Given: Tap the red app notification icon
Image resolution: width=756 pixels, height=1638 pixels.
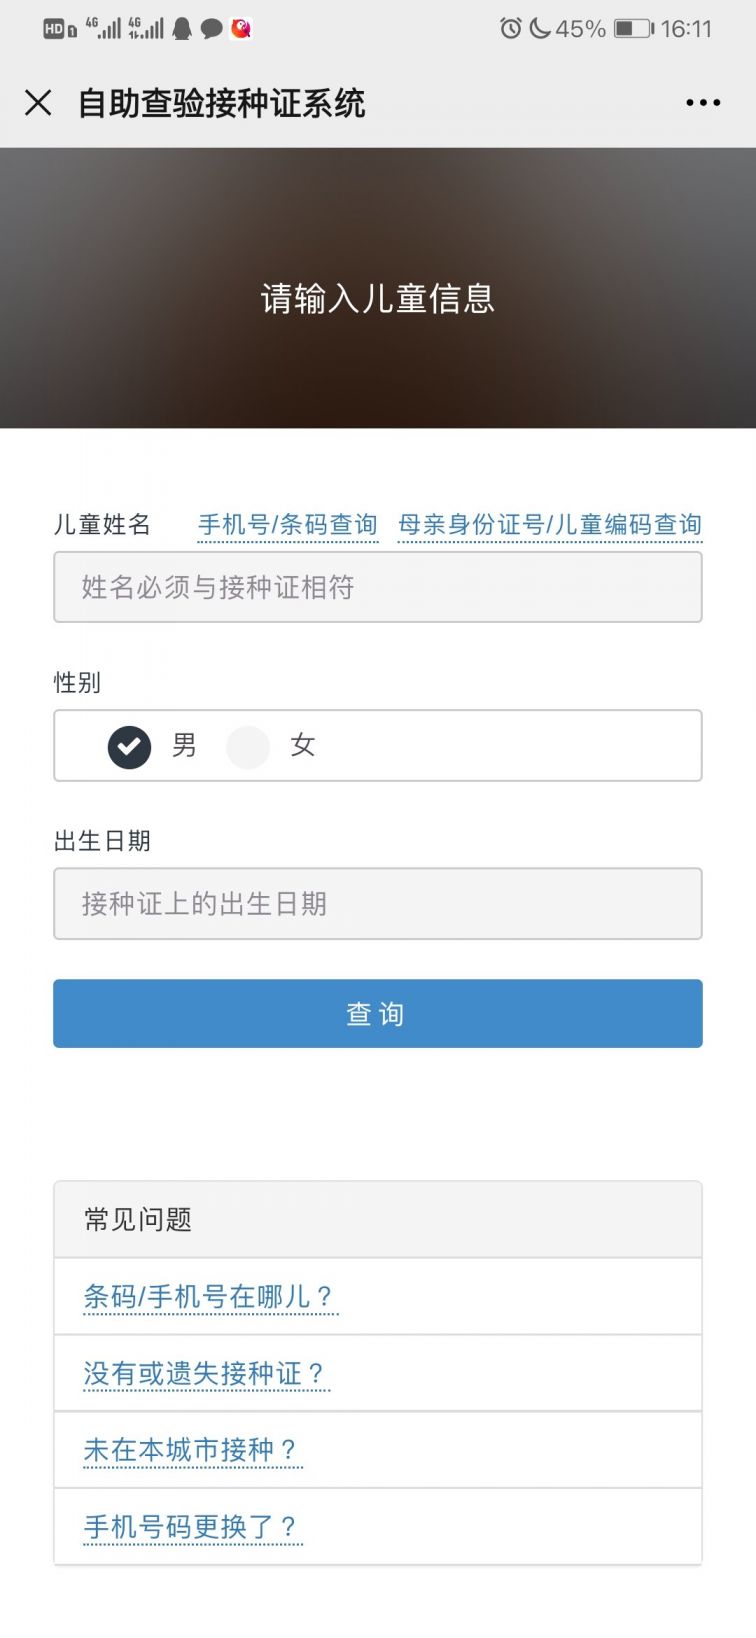Looking at the screenshot, I should (x=241, y=28).
